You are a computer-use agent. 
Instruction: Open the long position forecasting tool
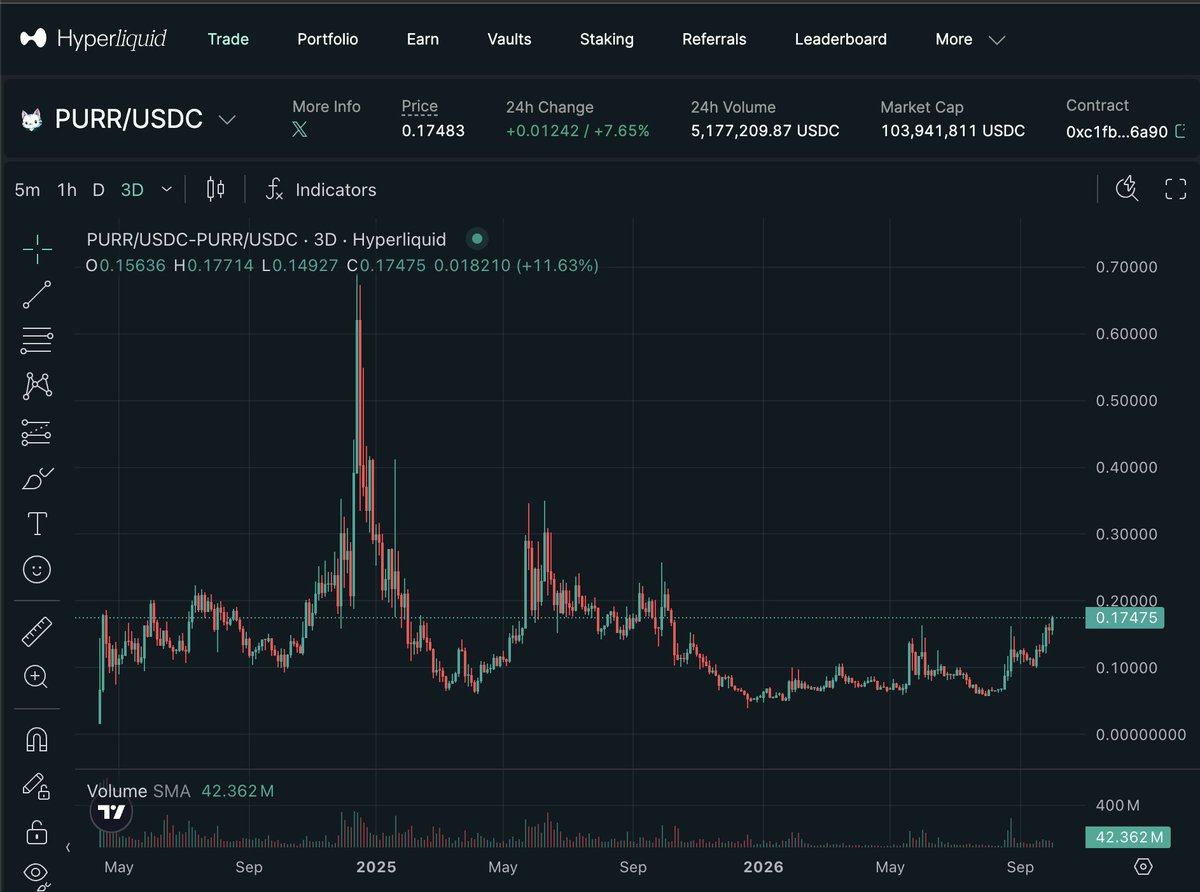37,432
